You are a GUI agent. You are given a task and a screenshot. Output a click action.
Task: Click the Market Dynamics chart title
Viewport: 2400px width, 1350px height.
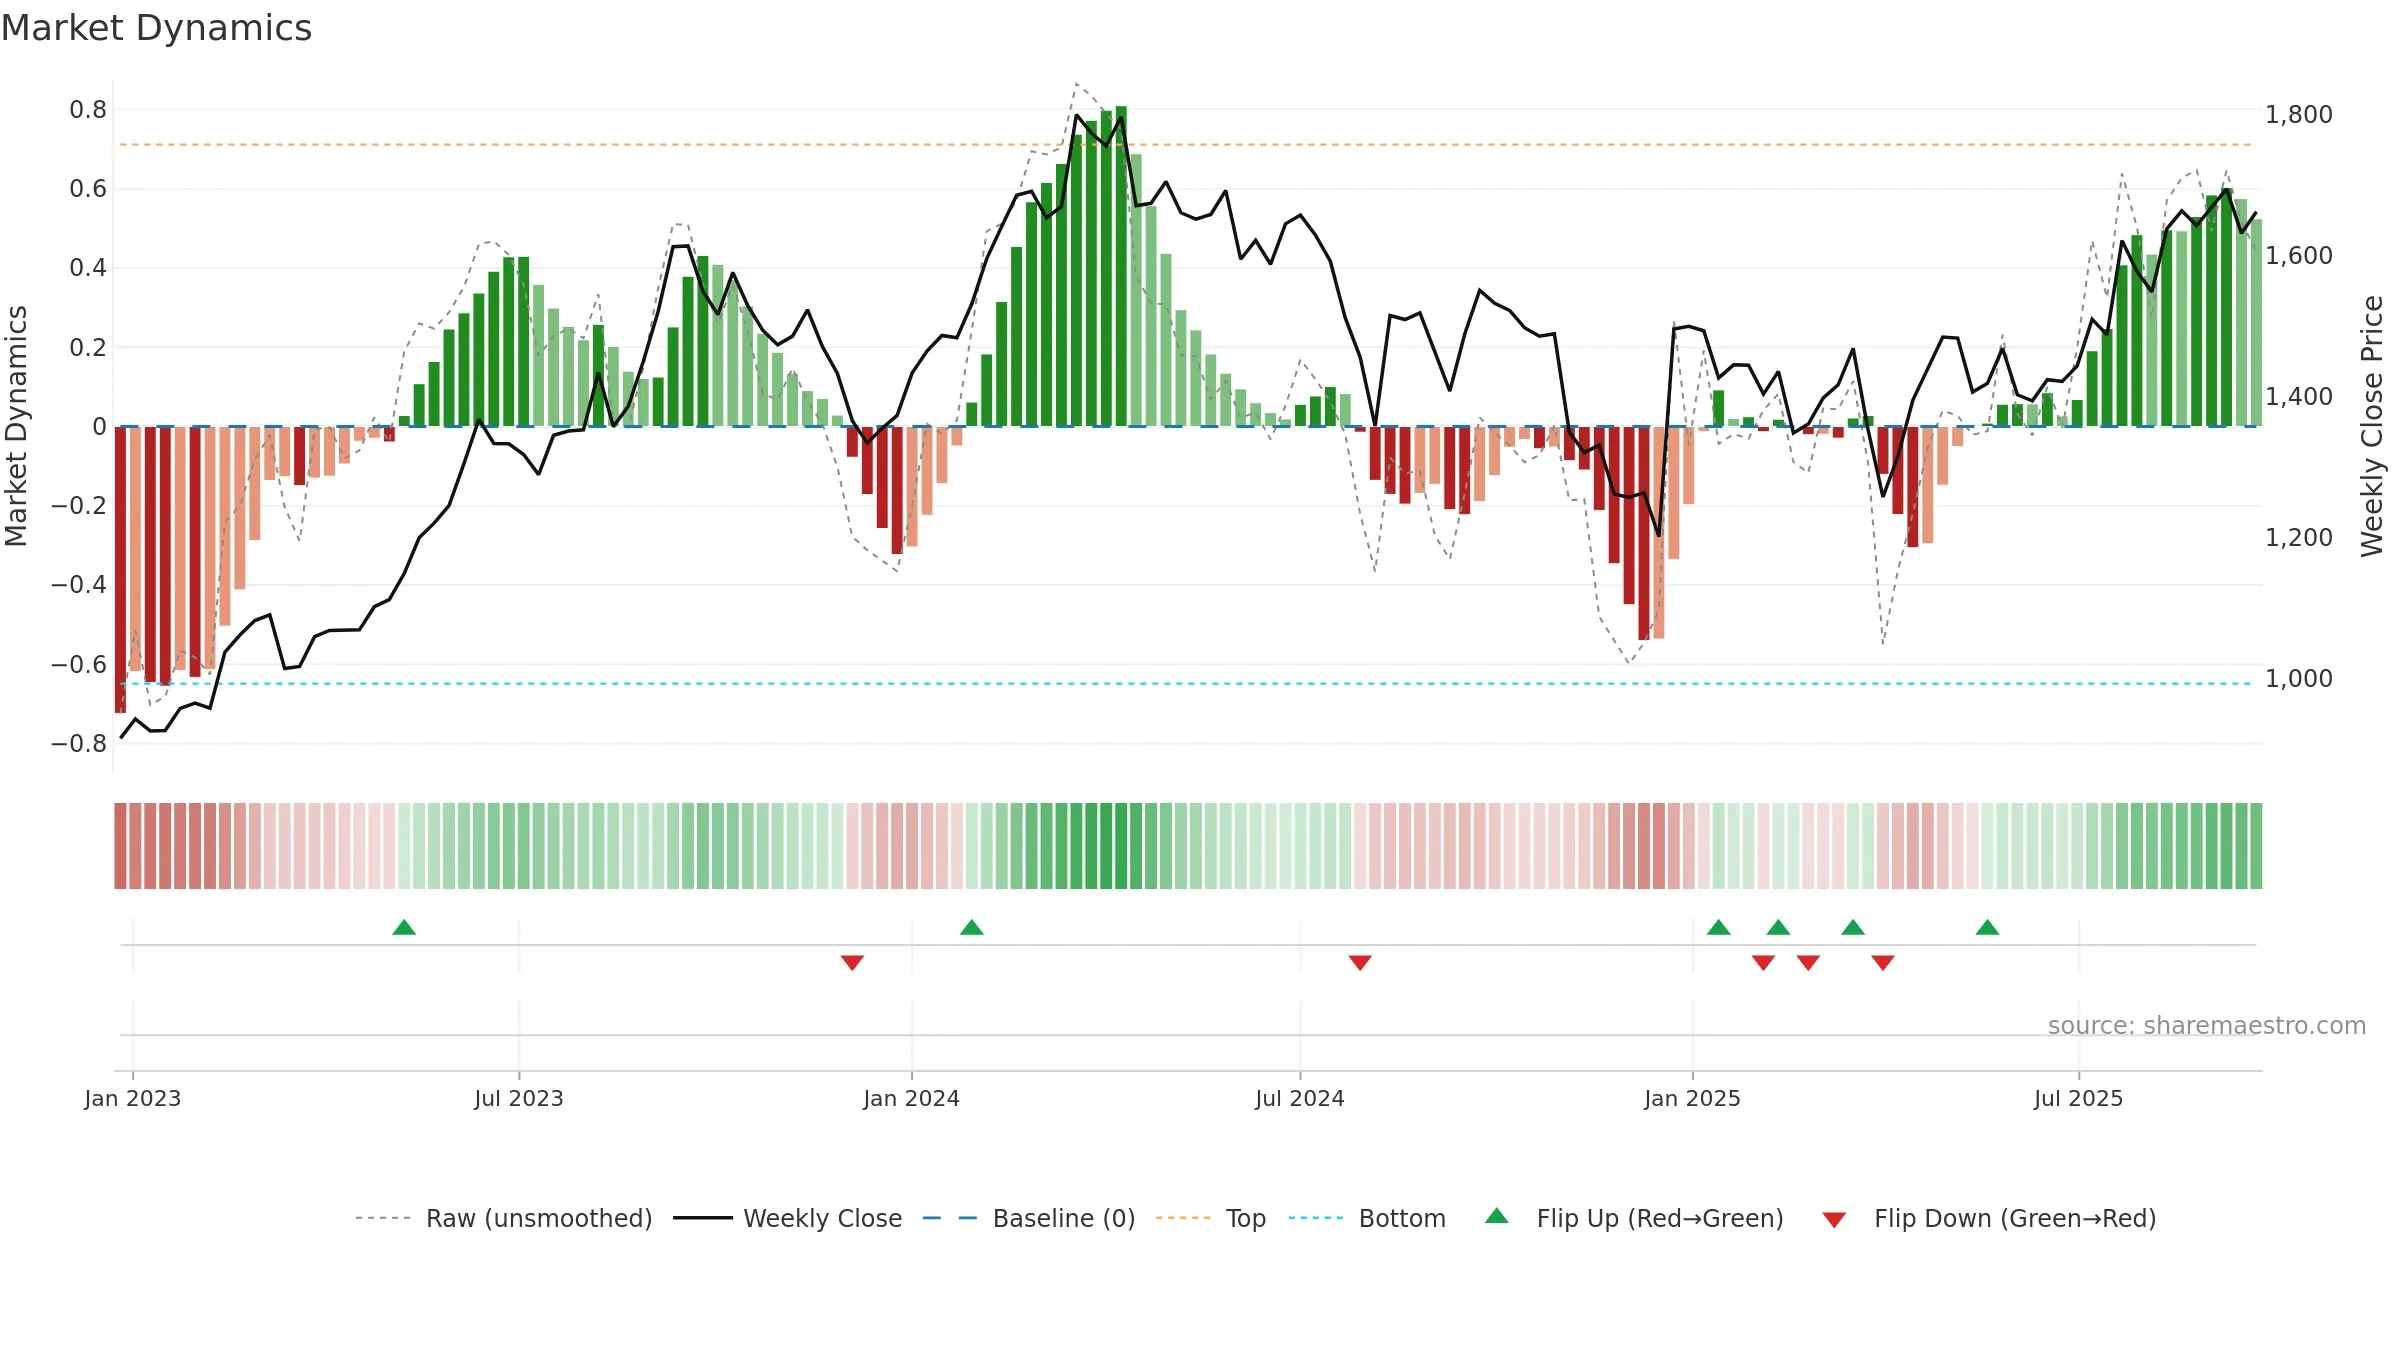[x=156, y=28]
